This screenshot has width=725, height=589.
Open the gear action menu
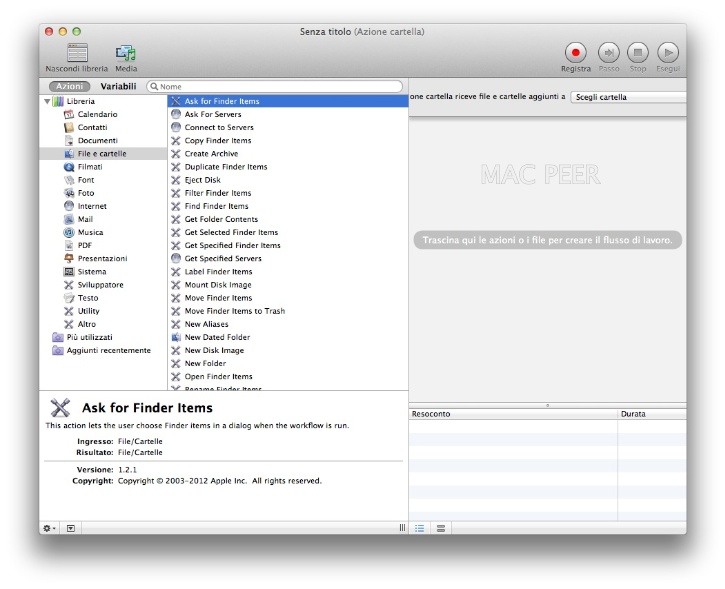coord(49,528)
